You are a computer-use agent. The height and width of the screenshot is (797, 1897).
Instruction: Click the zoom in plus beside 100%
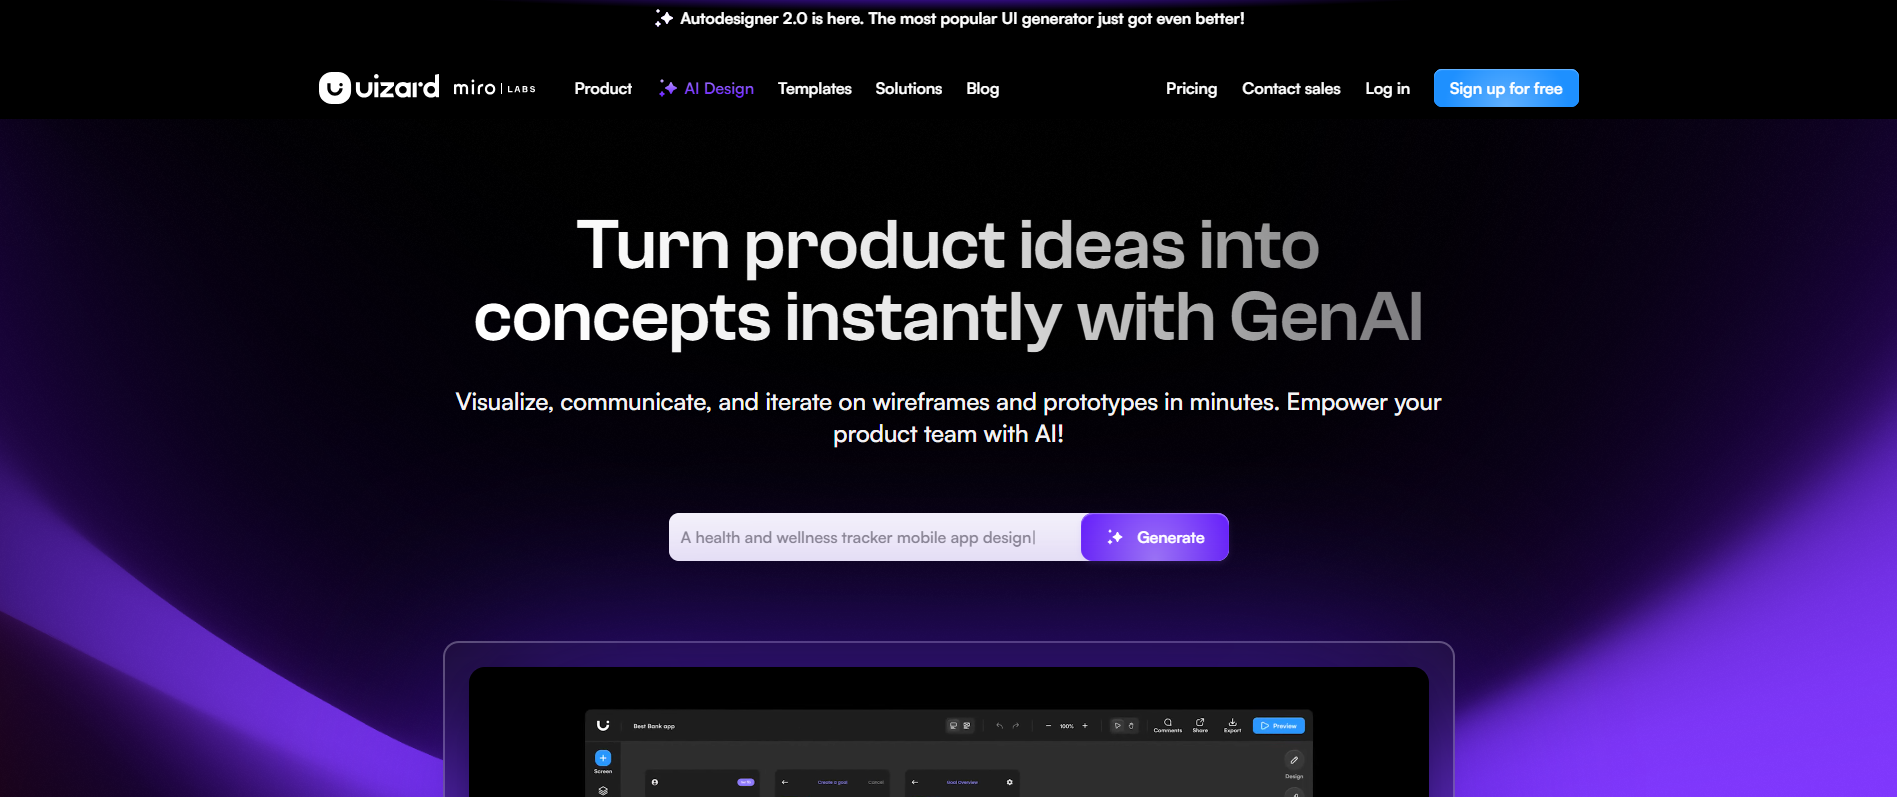pyautogui.click(x=1085, y=726)
